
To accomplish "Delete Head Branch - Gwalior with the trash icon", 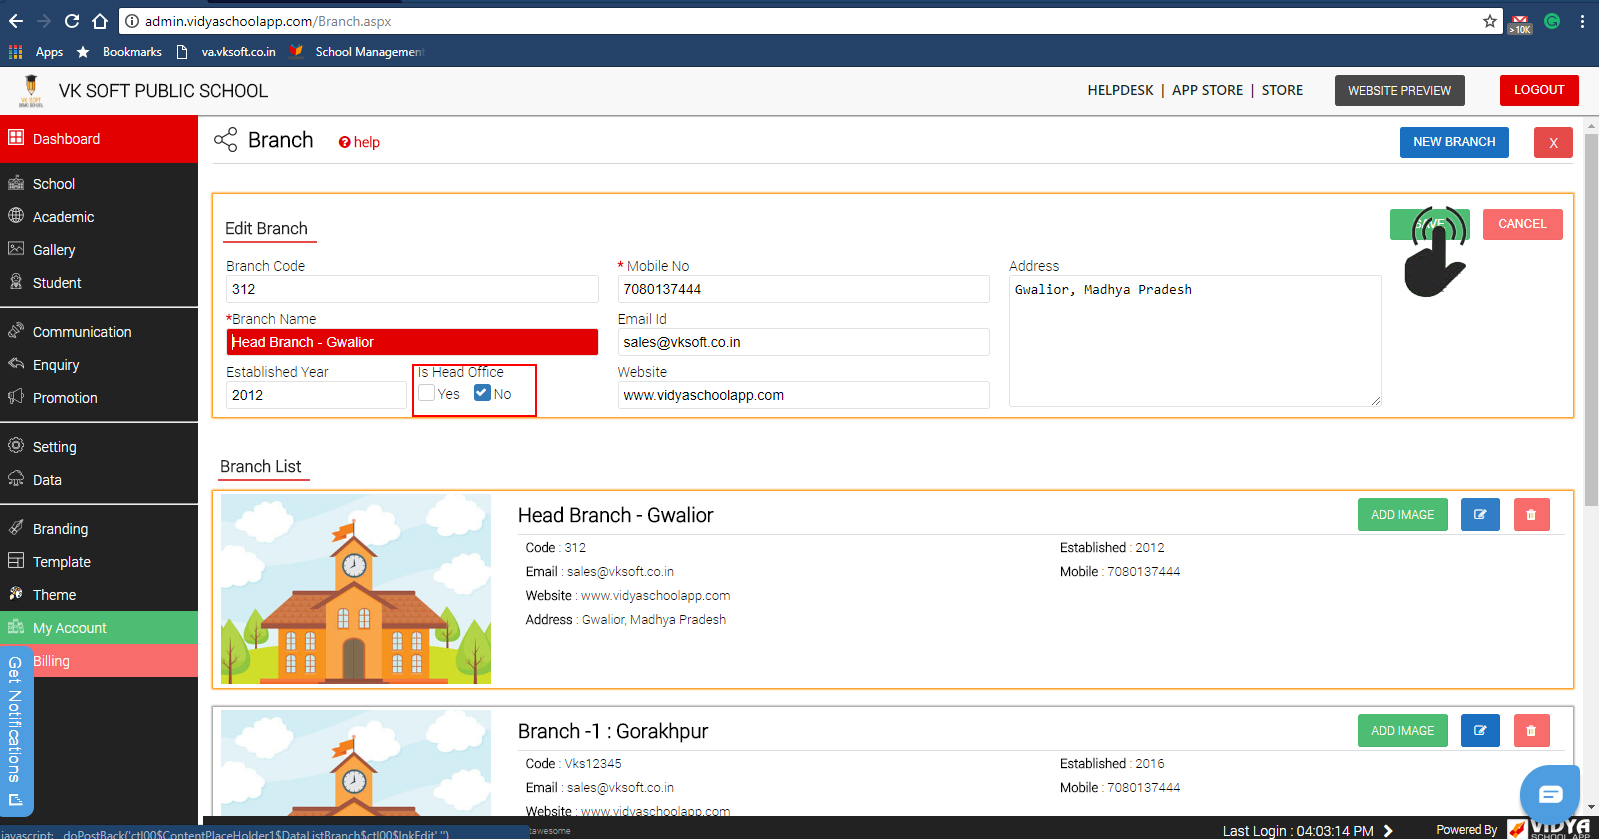I will (x=1531, y=515).
